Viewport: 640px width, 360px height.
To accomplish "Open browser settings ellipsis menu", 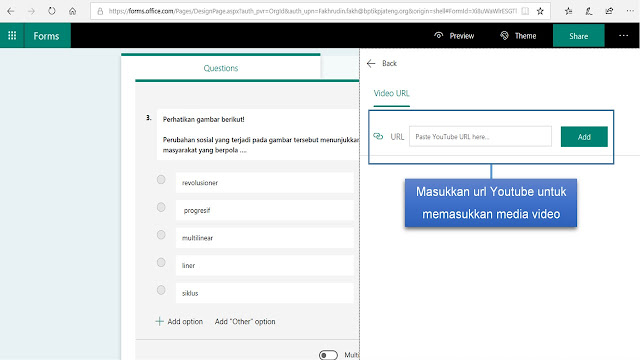I will [x=630, y=11].
